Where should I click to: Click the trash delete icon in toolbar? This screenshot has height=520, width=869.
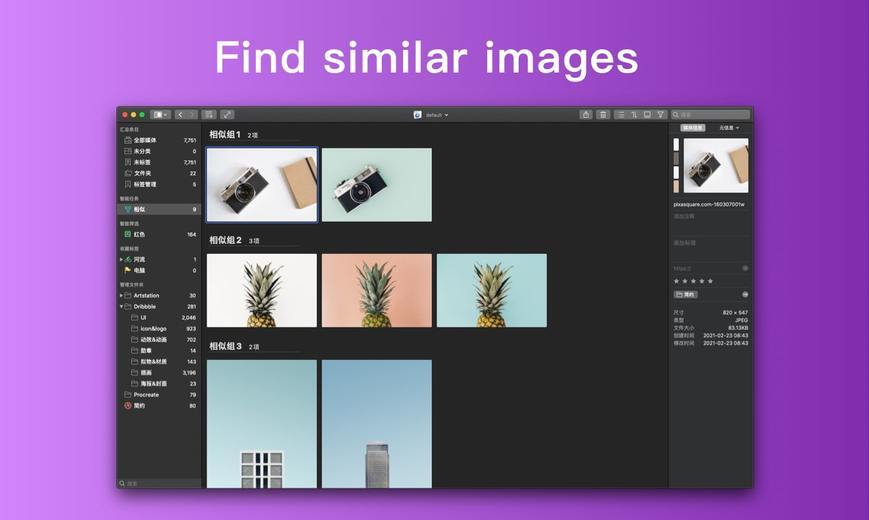(x=603, y=115)
